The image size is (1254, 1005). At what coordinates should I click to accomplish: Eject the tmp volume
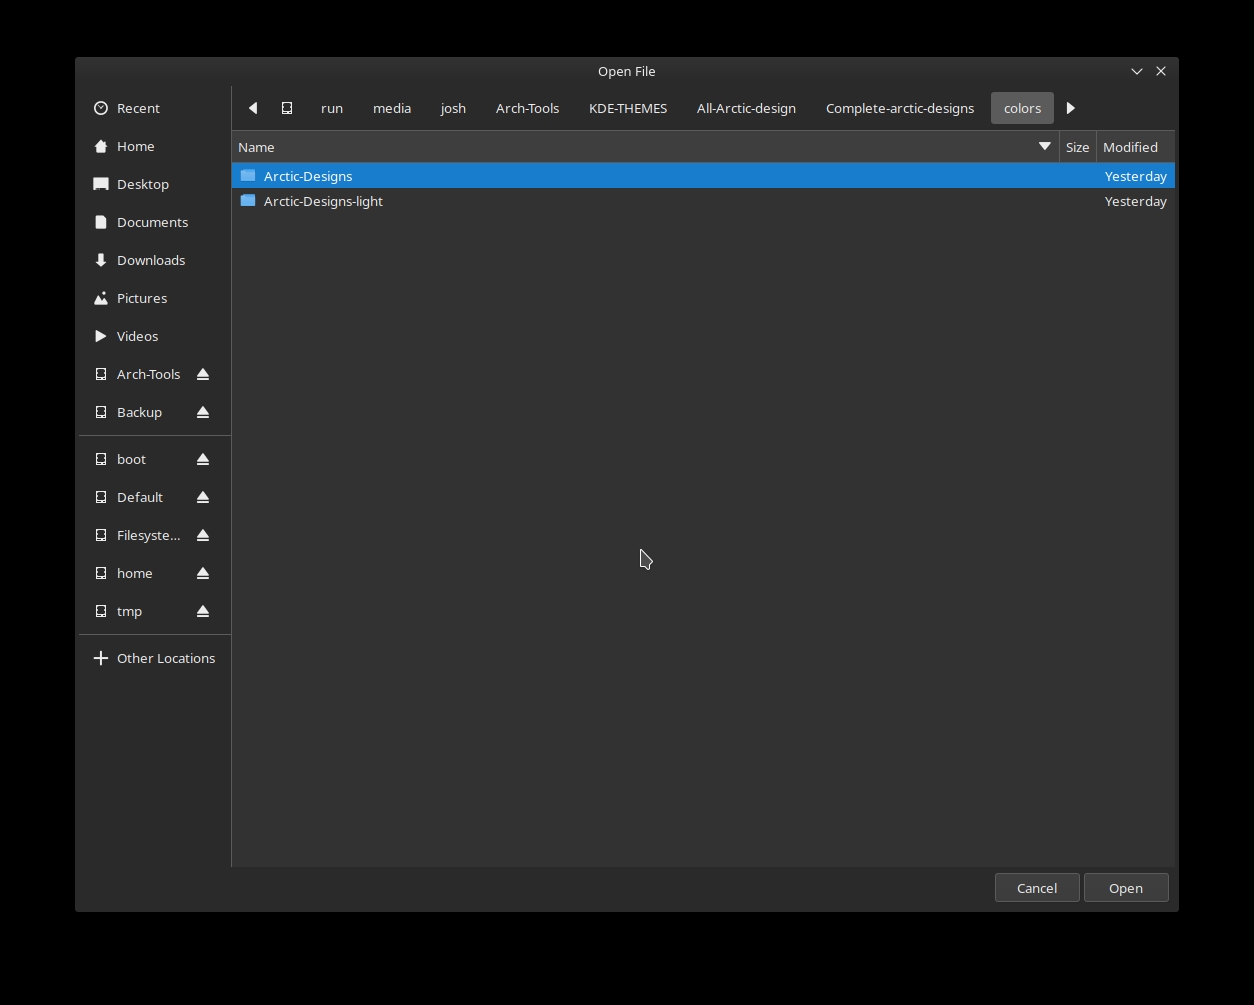click(x=203, y=611)
